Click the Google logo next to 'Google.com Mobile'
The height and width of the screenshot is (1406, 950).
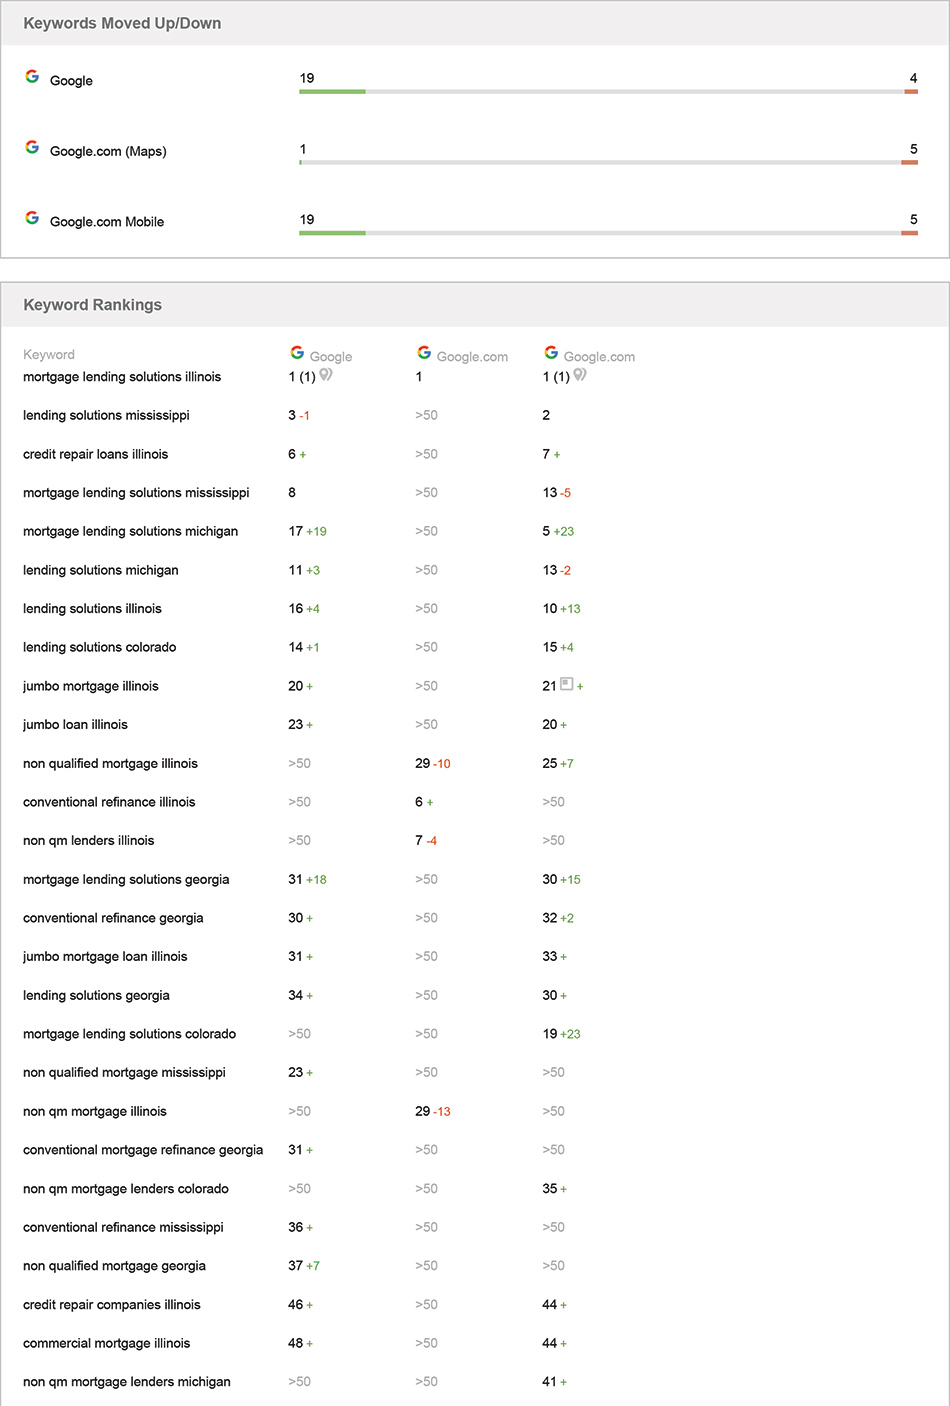pyautogui.click(x=32, y=218)
